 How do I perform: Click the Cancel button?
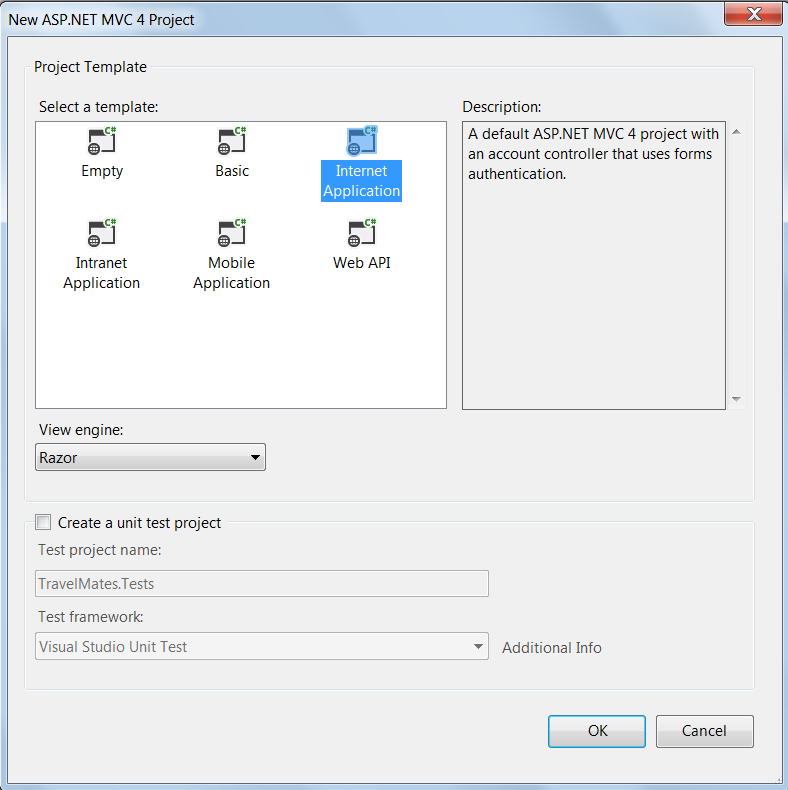pos(704,731)
